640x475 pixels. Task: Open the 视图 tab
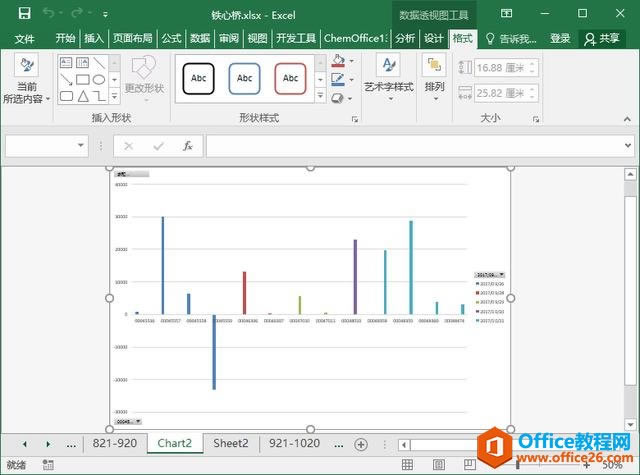coord(258,39)
